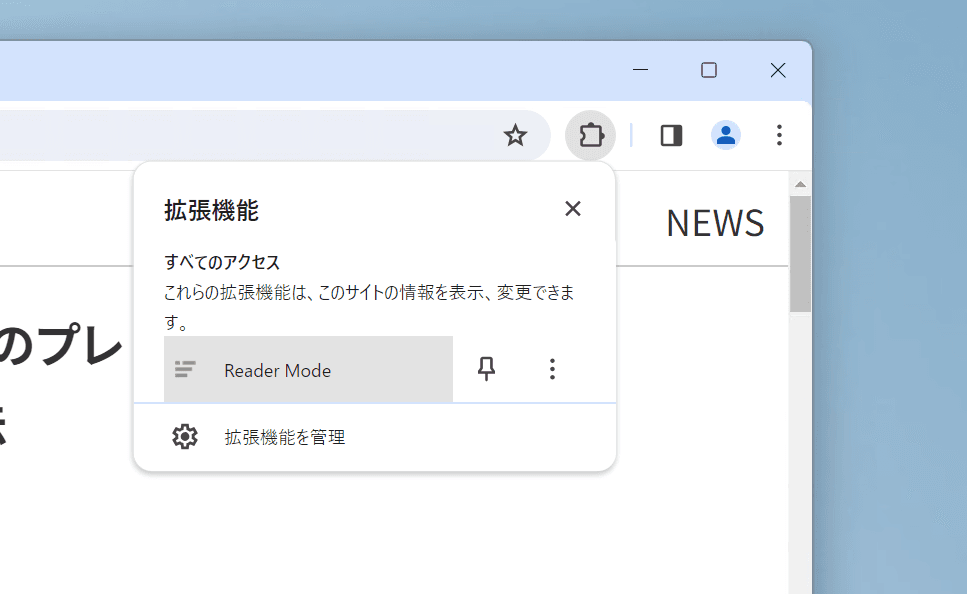This screenshot has height=594, width=967.
Task: Minimize the browser window
Action: click(641, 70)
